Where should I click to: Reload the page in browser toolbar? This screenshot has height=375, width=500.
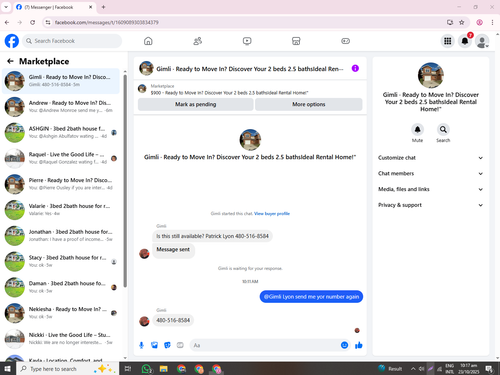pyautogui.click(x=32, y=22)
